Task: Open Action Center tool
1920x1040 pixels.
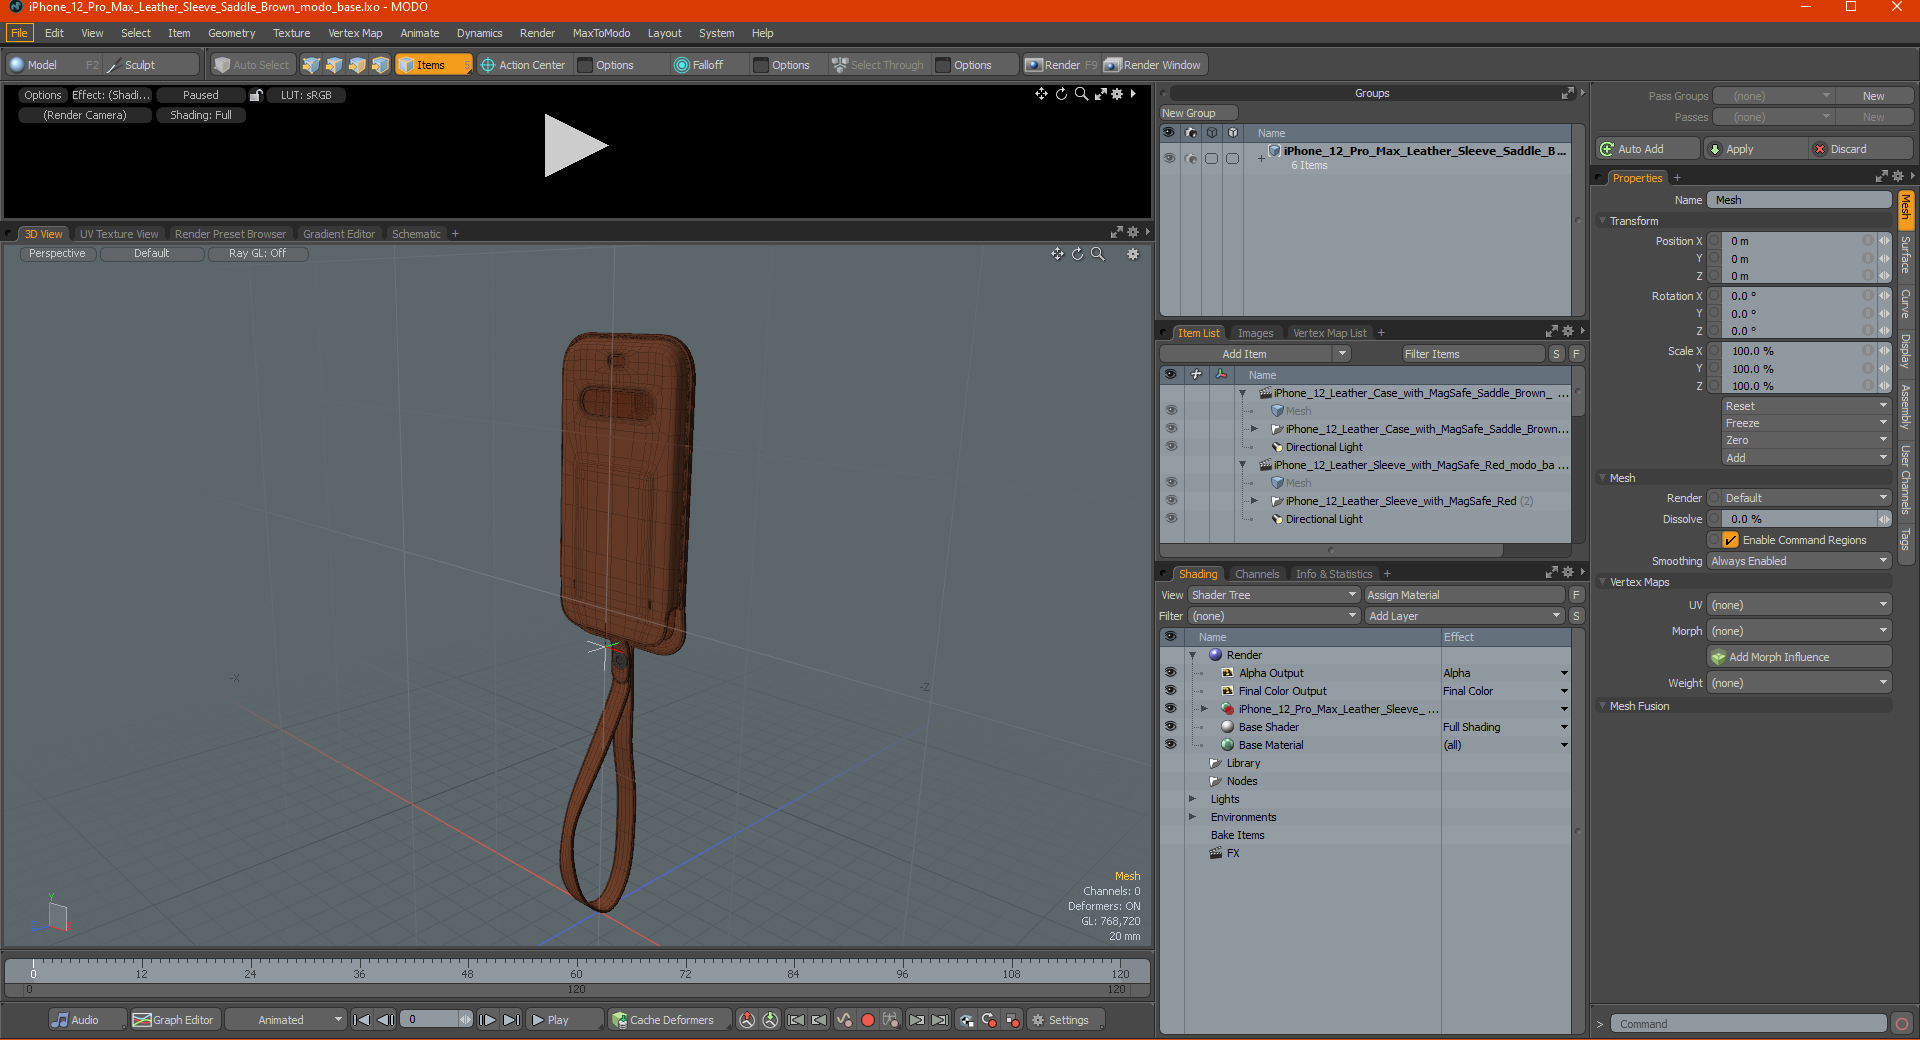Action: point(523,65)
